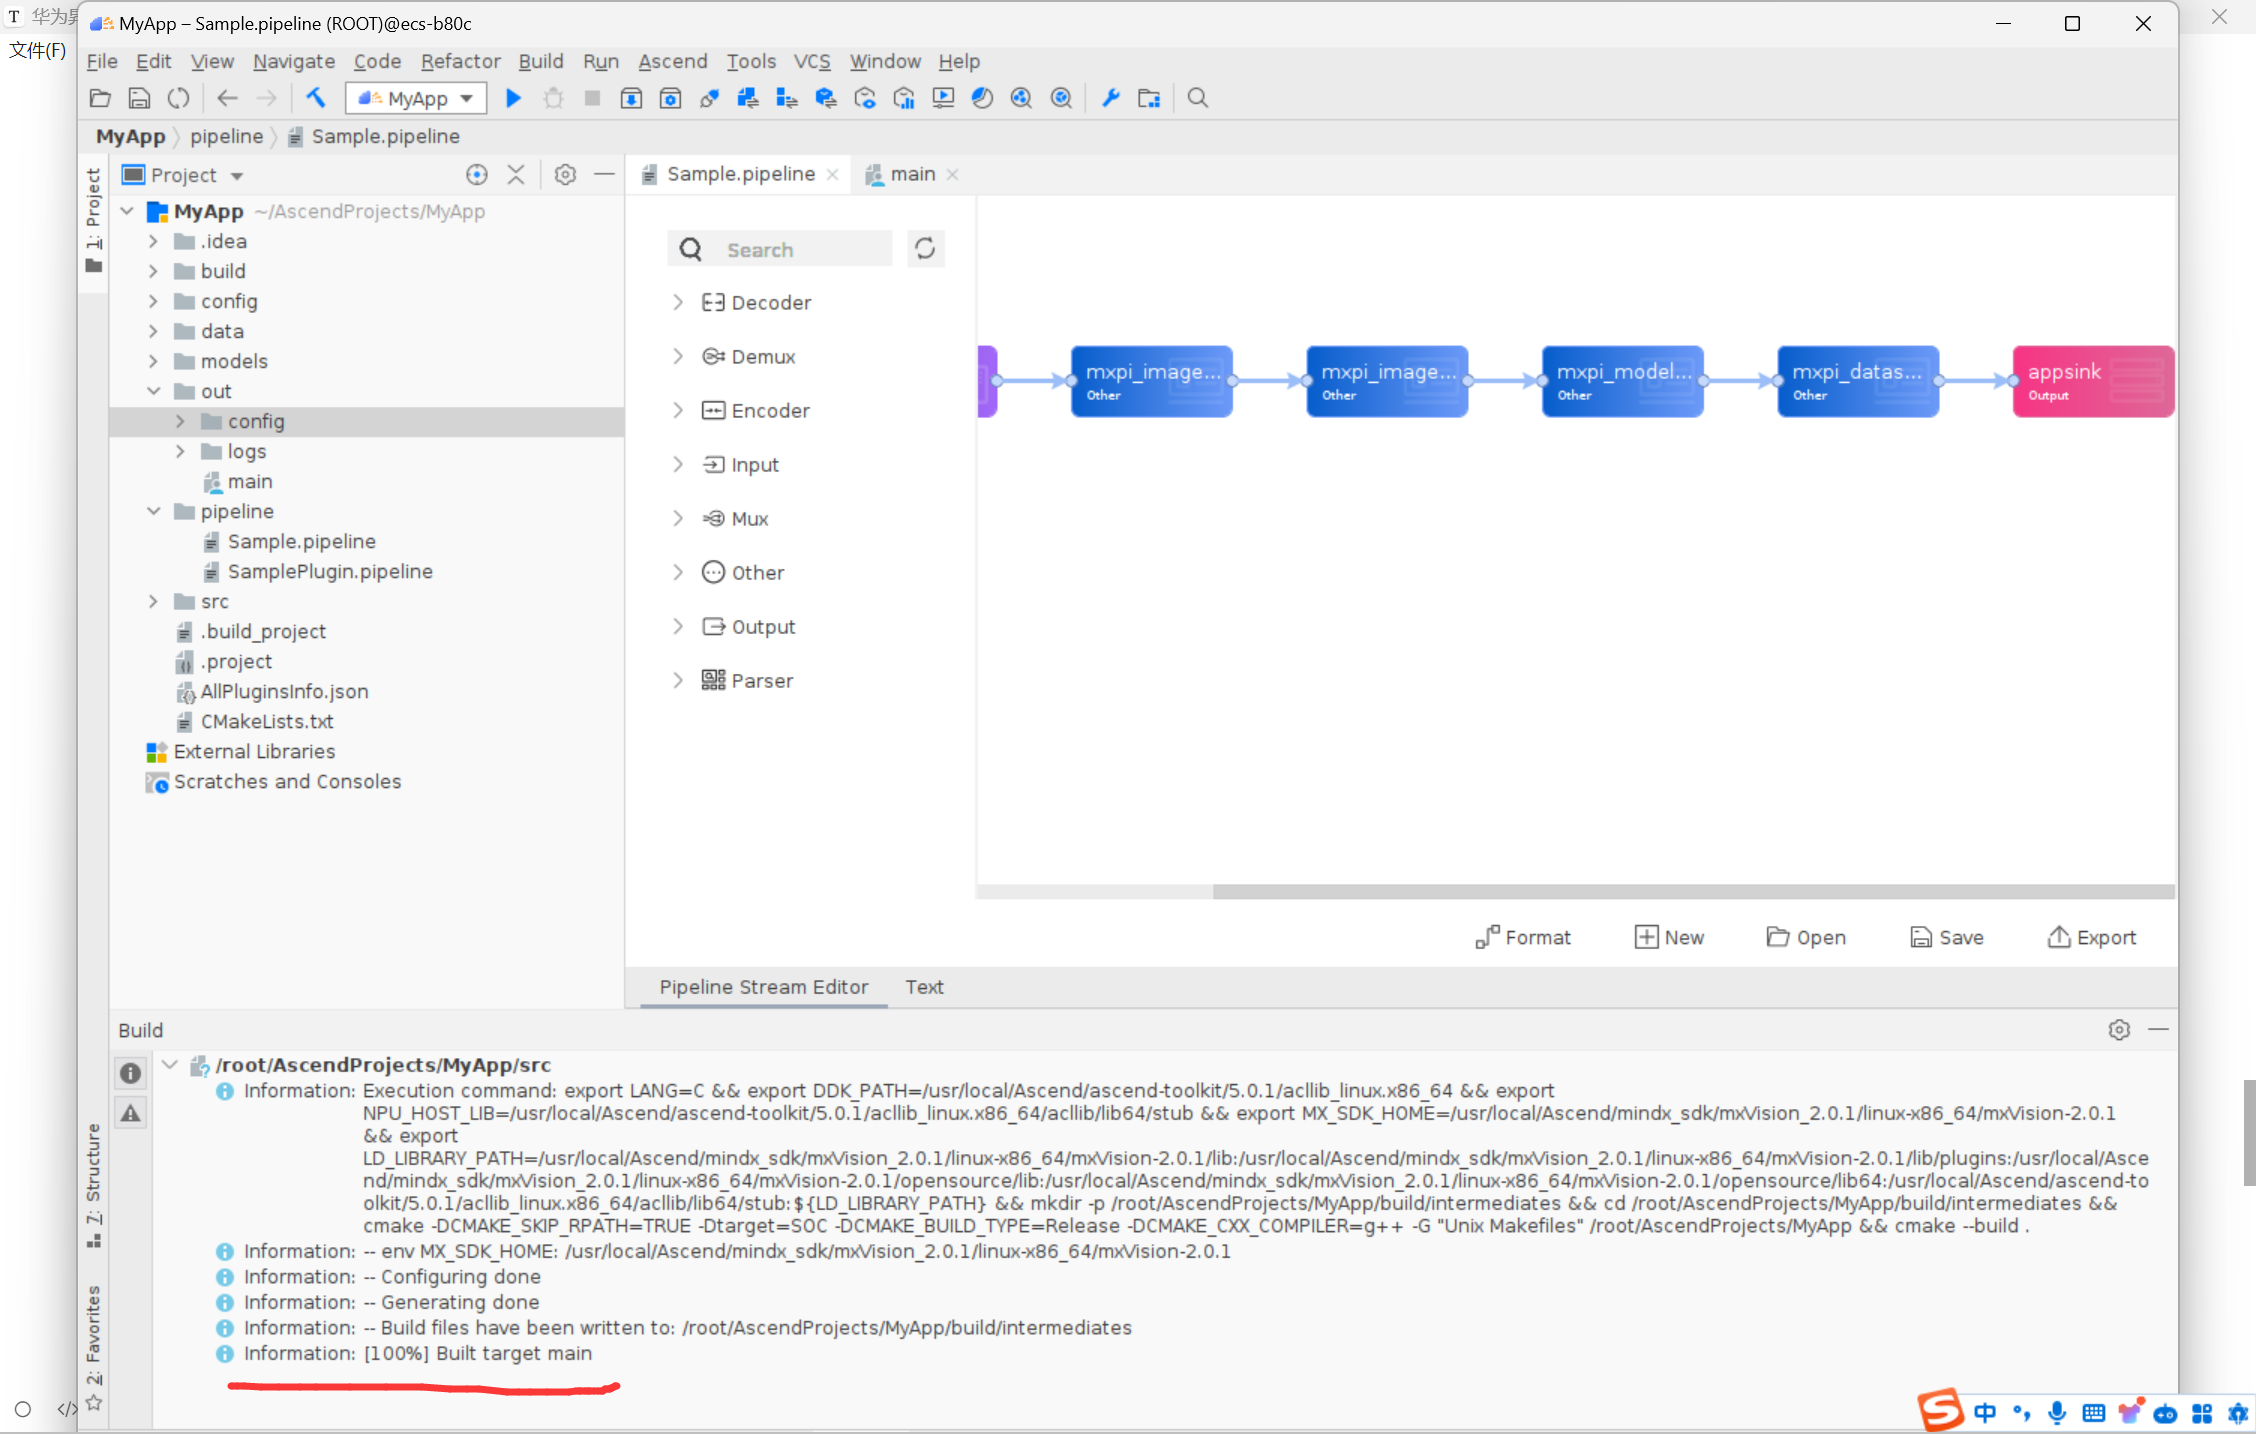Screen dimensions: 2256x1434
Task: Expand the Decoder plugin category
Action: (x=678, y=302)
